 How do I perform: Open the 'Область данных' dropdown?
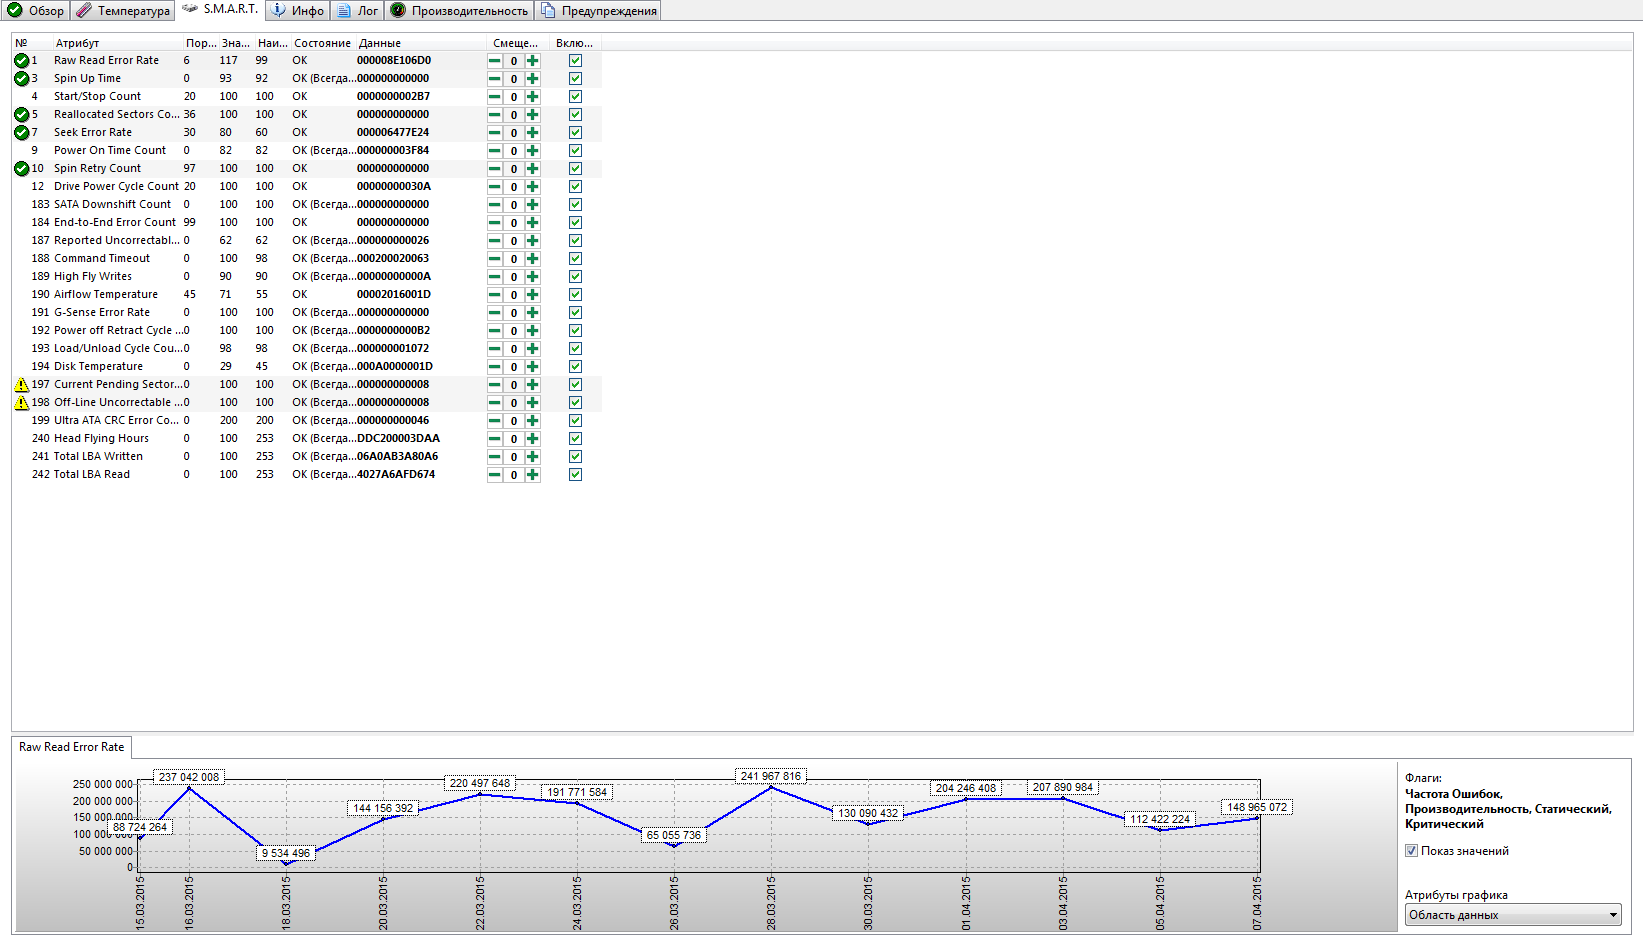pyautogui.click(x=1512, y=915)
